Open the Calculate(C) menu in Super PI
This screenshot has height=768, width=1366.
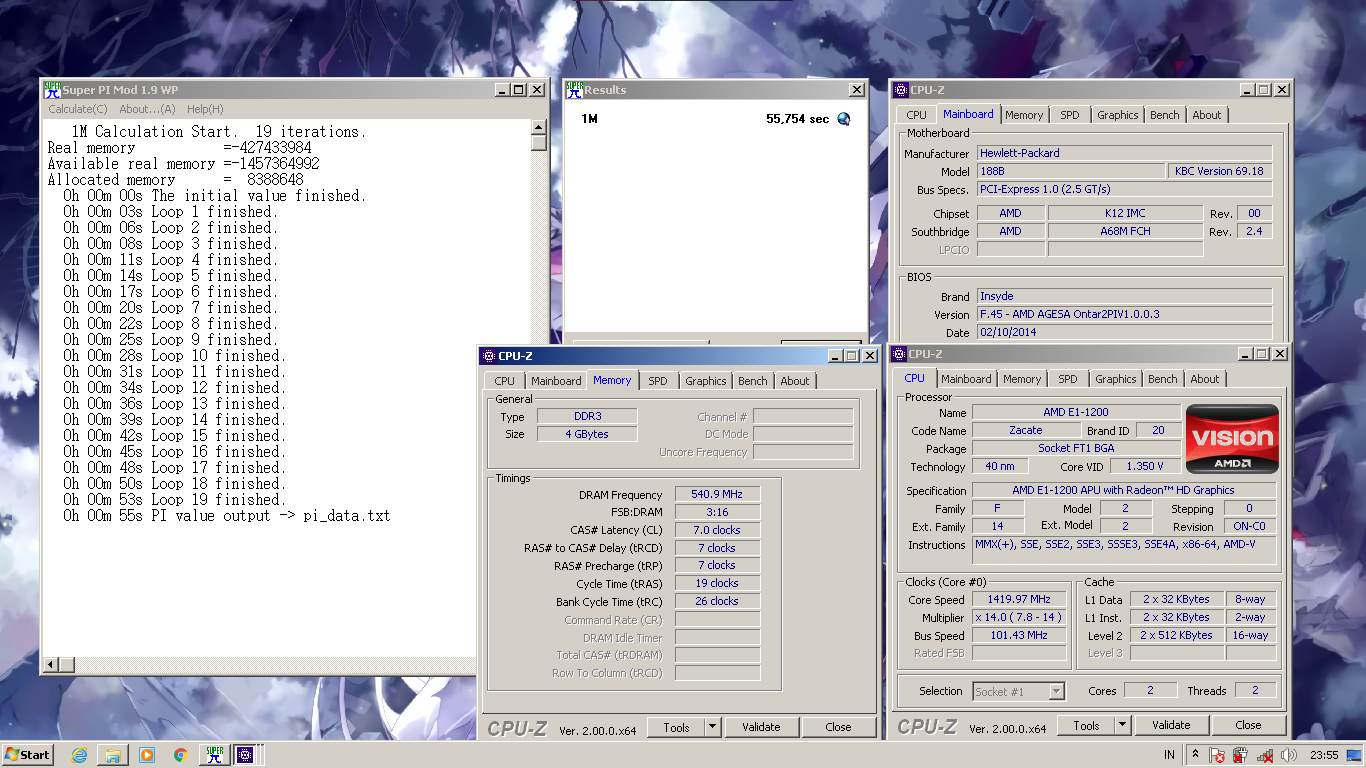coord(78,109)
